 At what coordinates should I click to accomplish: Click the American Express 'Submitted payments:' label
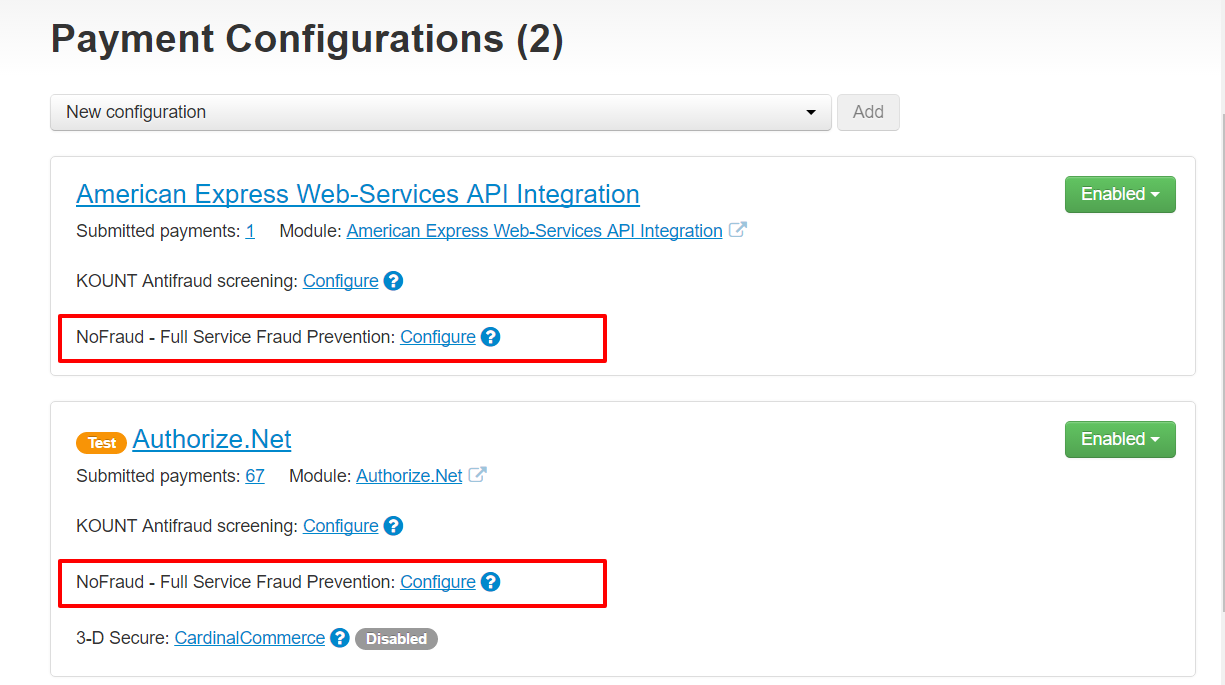tap(158, 231)
